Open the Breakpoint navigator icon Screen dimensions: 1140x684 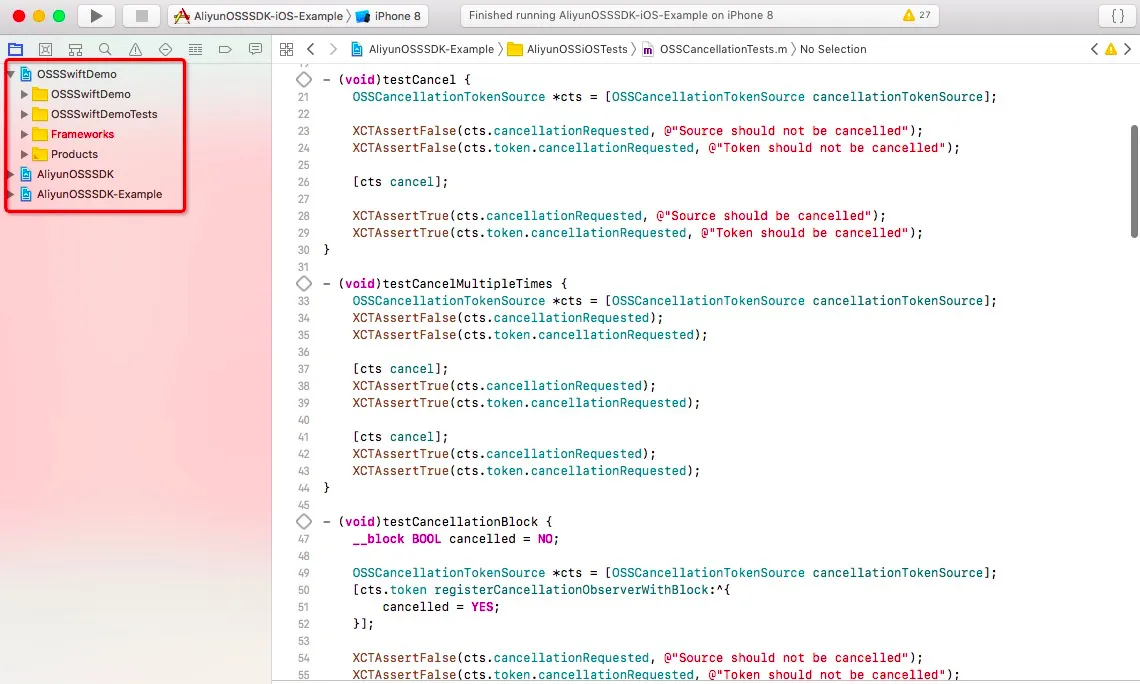pos(225,49)
